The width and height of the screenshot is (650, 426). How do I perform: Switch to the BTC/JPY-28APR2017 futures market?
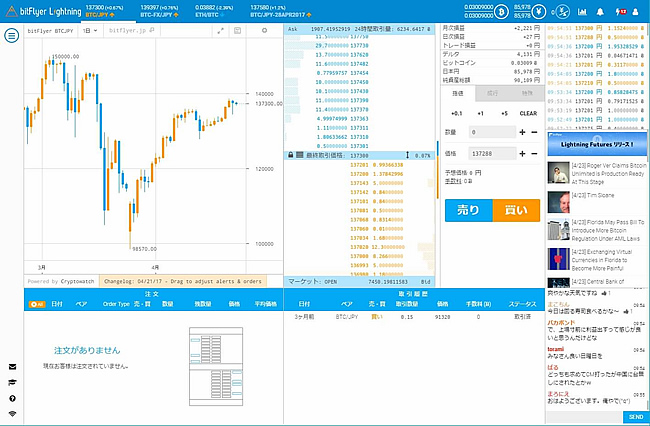click(280, 11)
